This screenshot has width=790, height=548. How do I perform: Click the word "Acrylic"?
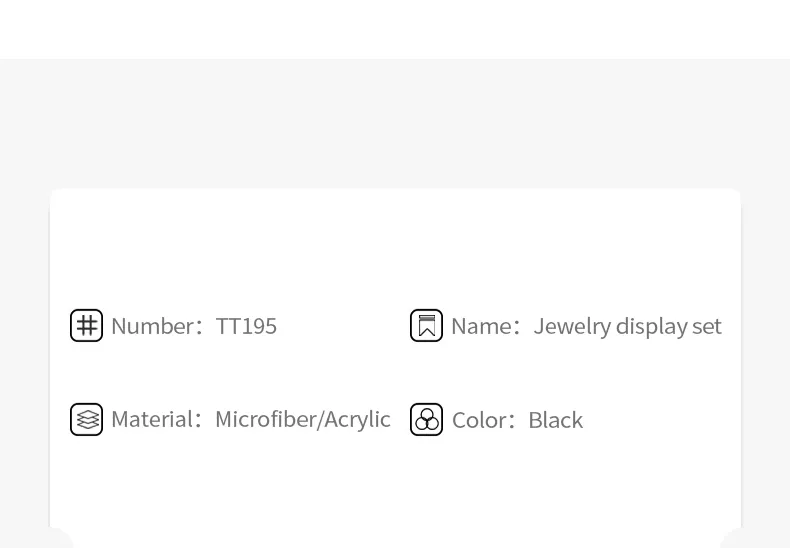pos(357,419)
